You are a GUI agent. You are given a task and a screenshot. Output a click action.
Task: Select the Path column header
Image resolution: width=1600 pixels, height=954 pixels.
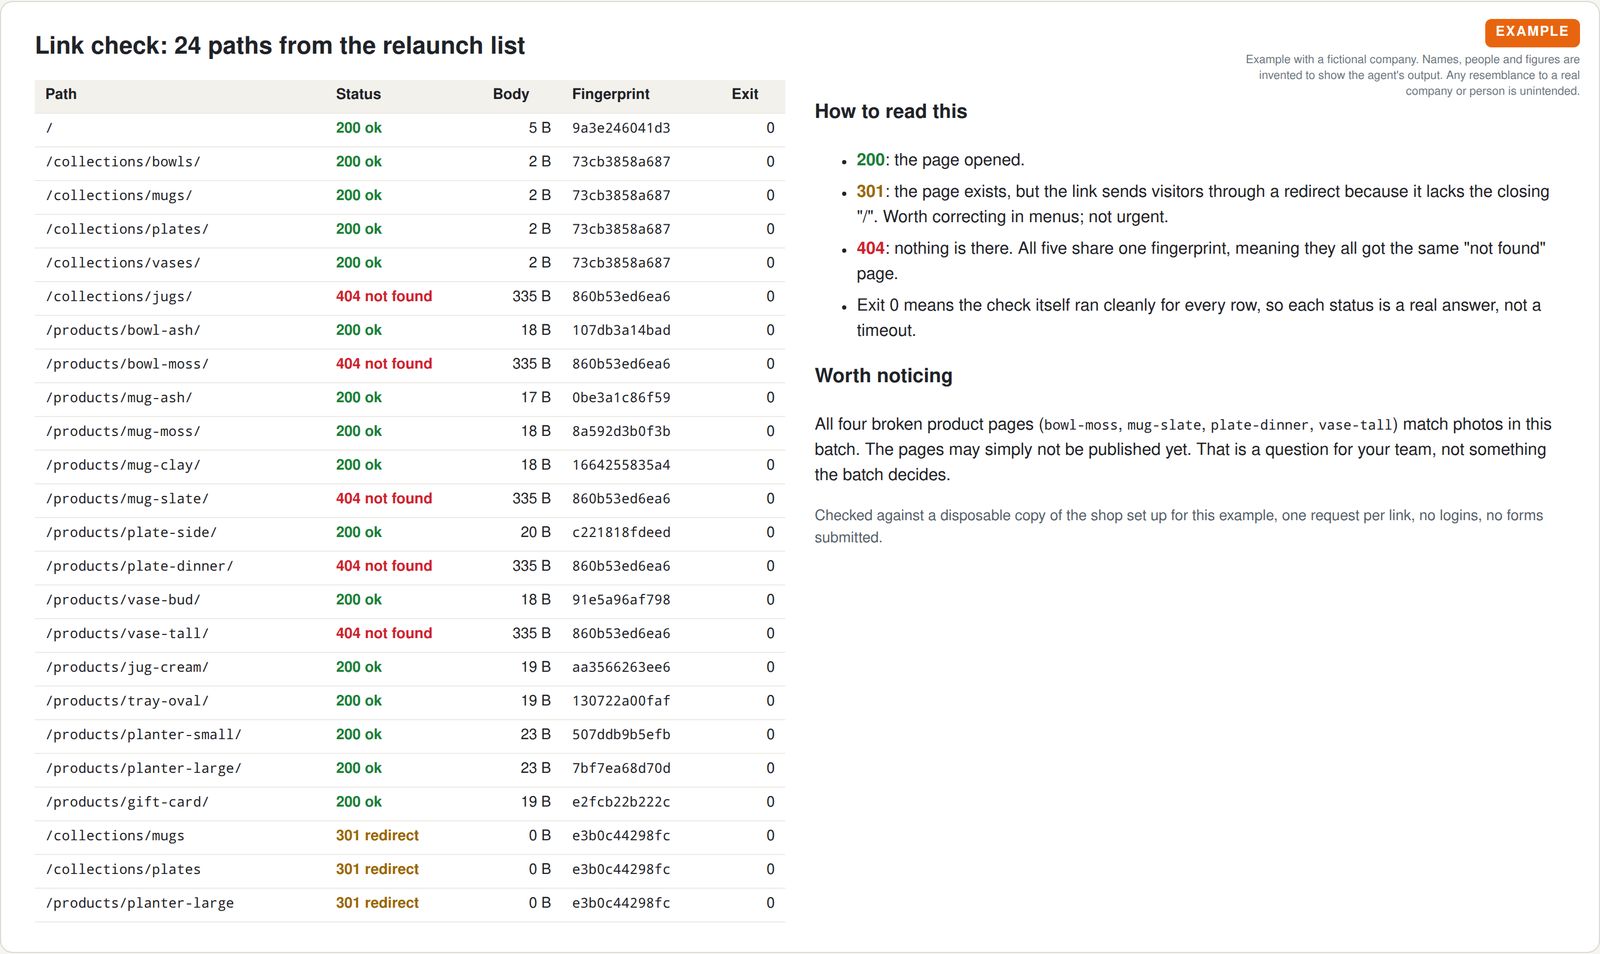[x=61, y=94]
